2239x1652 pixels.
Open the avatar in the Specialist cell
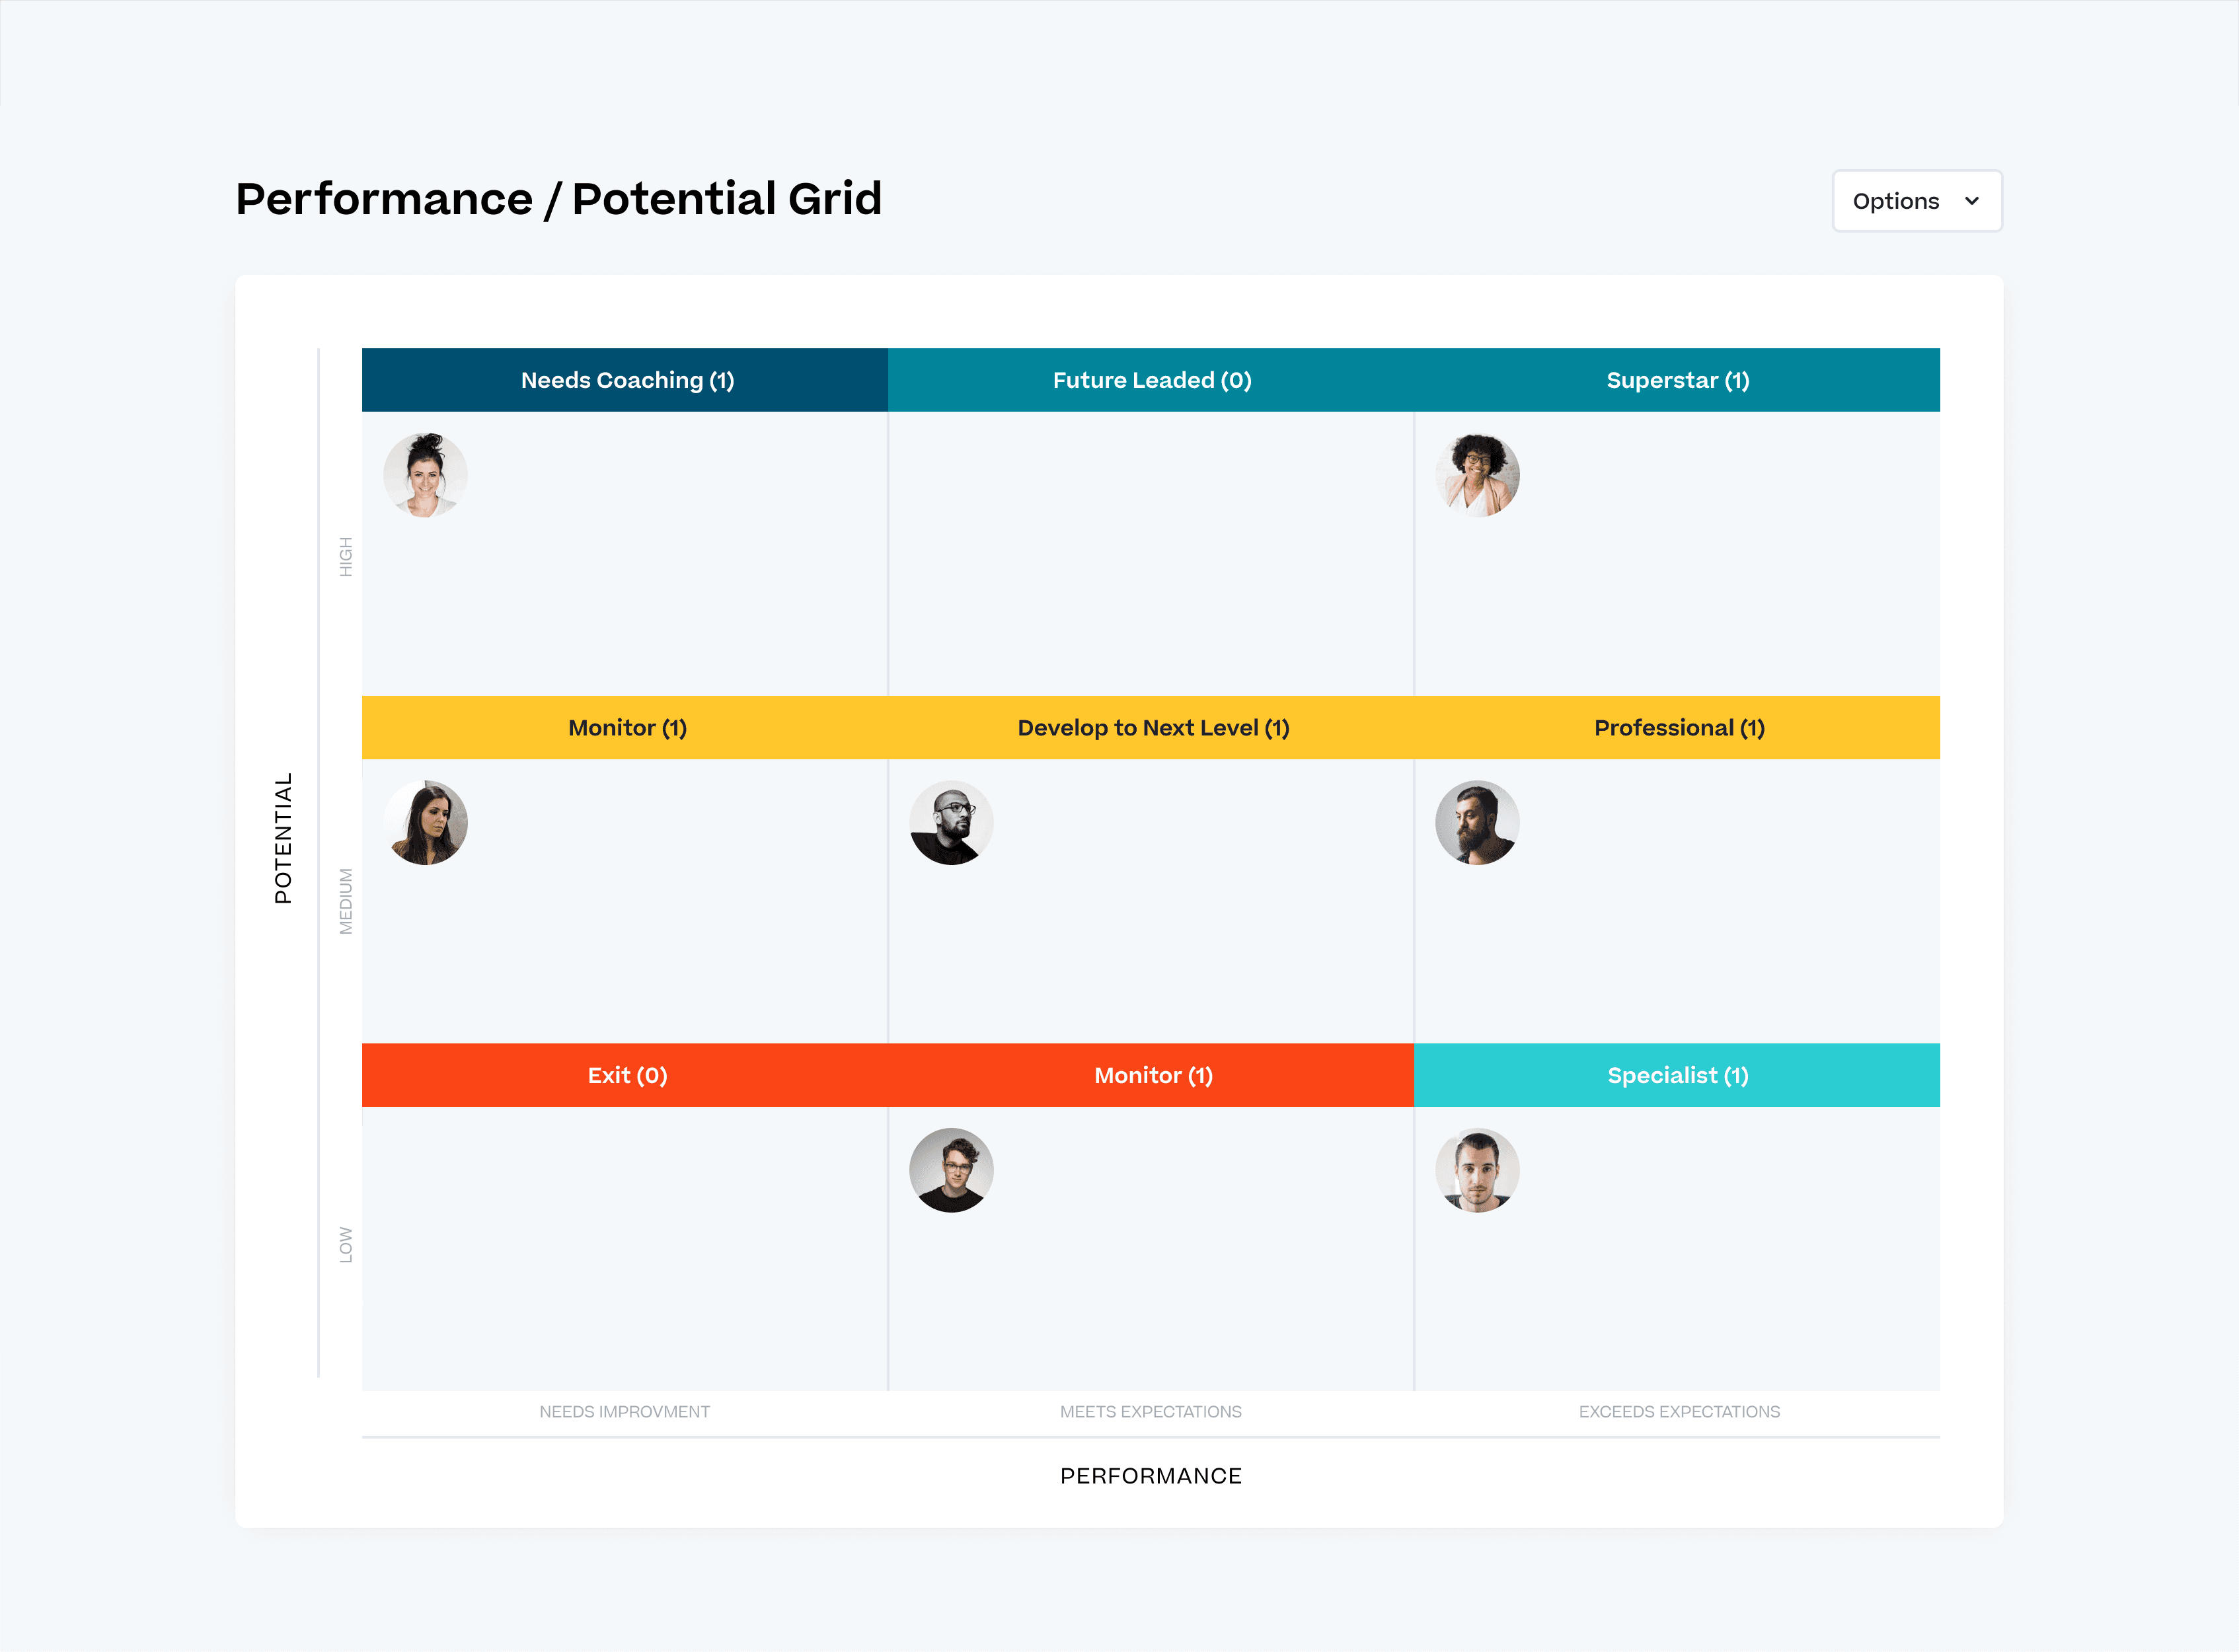(1477, 1170)
